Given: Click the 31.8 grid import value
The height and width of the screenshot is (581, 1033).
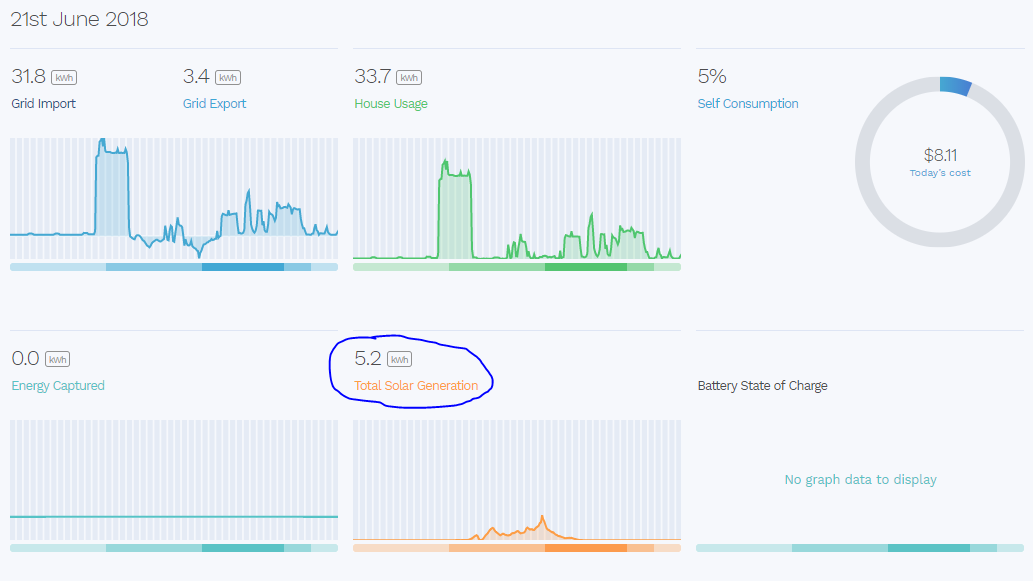Looking at the screenshot, I should point(28,76).
